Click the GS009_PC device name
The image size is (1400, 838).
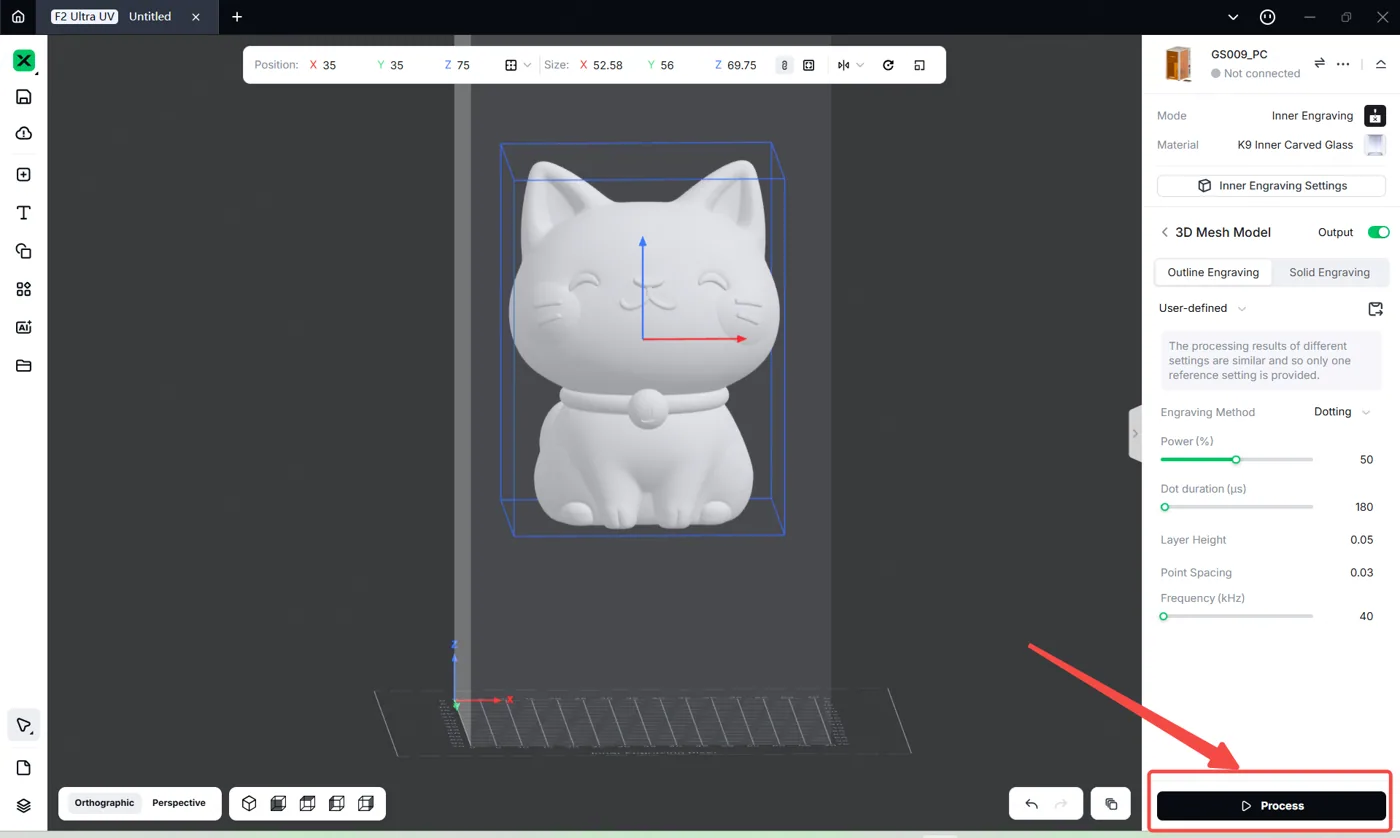tap(1239, 54)
